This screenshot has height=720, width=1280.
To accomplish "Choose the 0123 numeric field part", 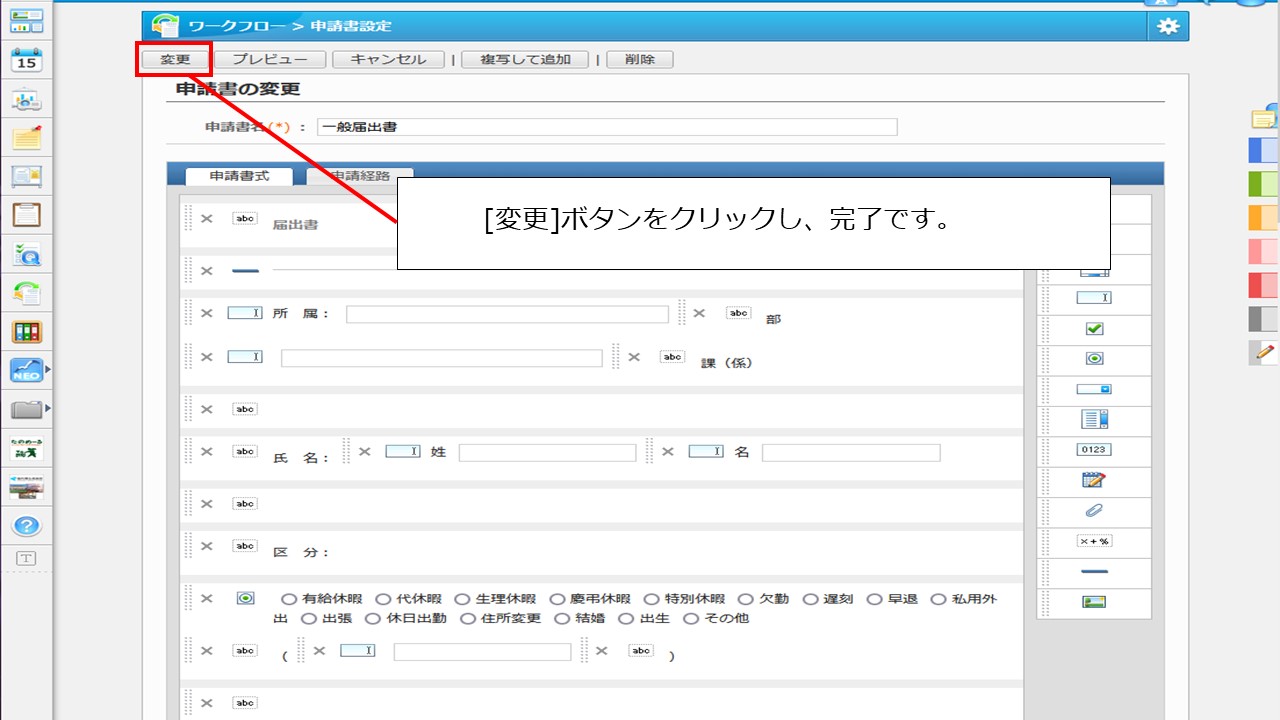I will pyautogui.click(x=1094, y=450).
